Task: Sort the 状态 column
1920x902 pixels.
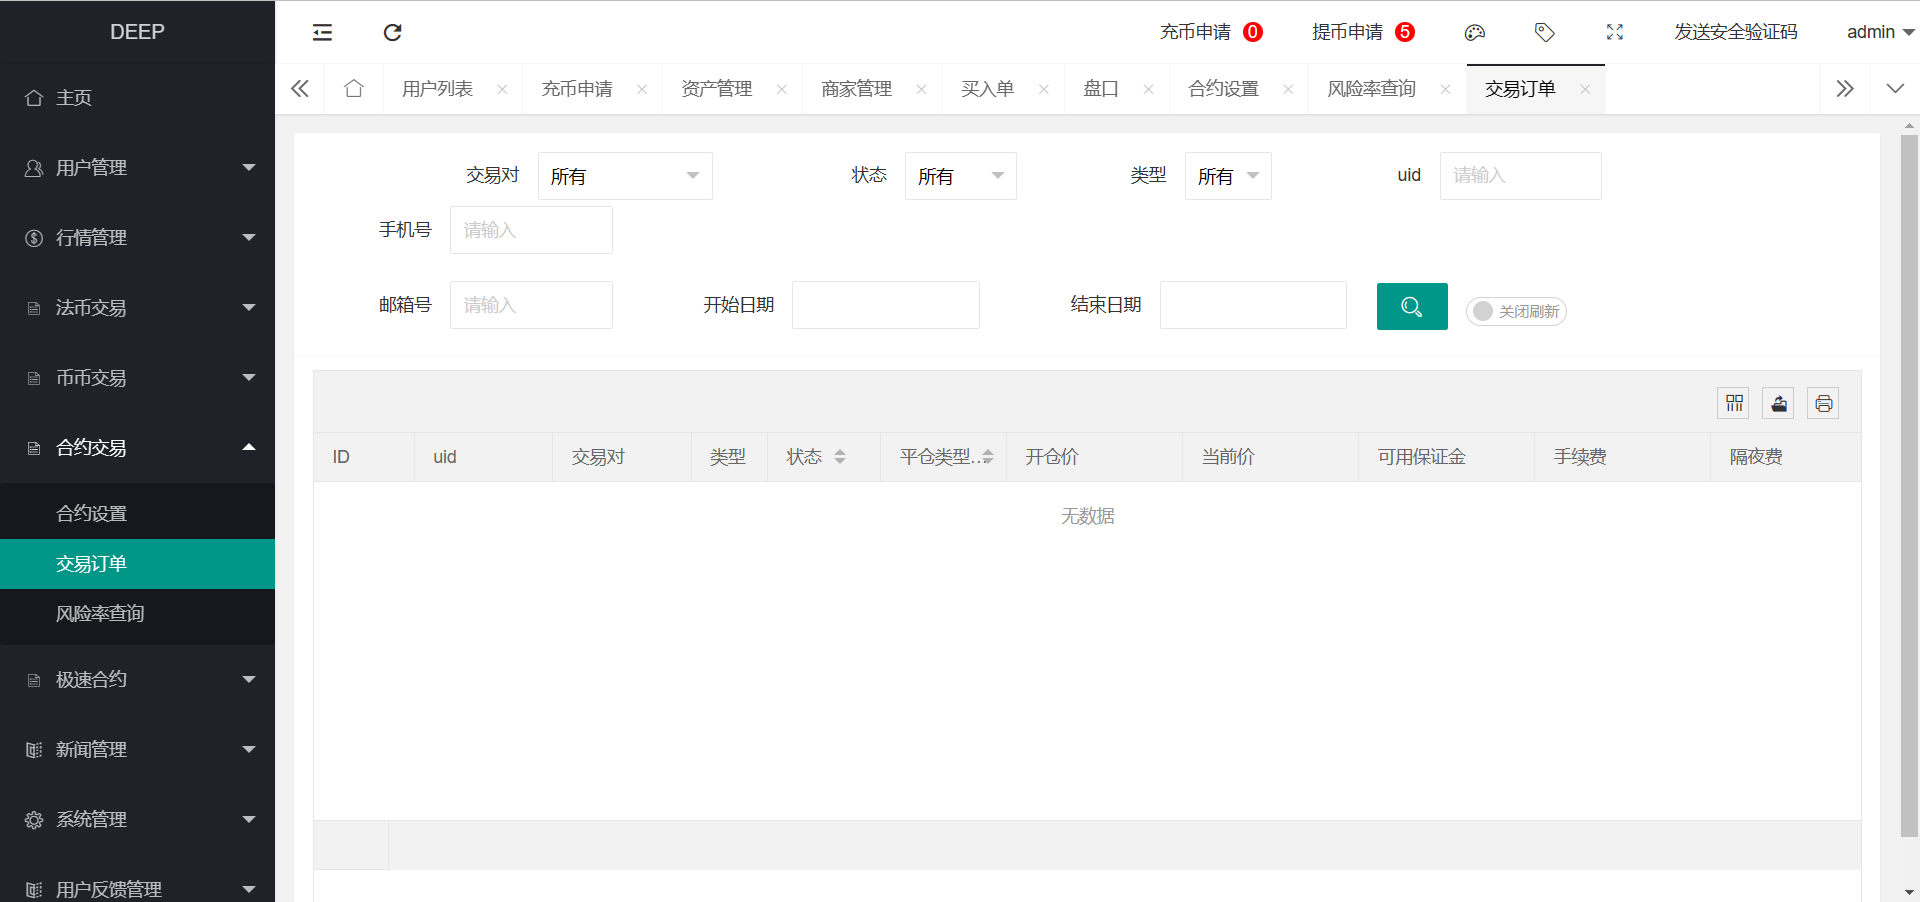Action: 840,456
